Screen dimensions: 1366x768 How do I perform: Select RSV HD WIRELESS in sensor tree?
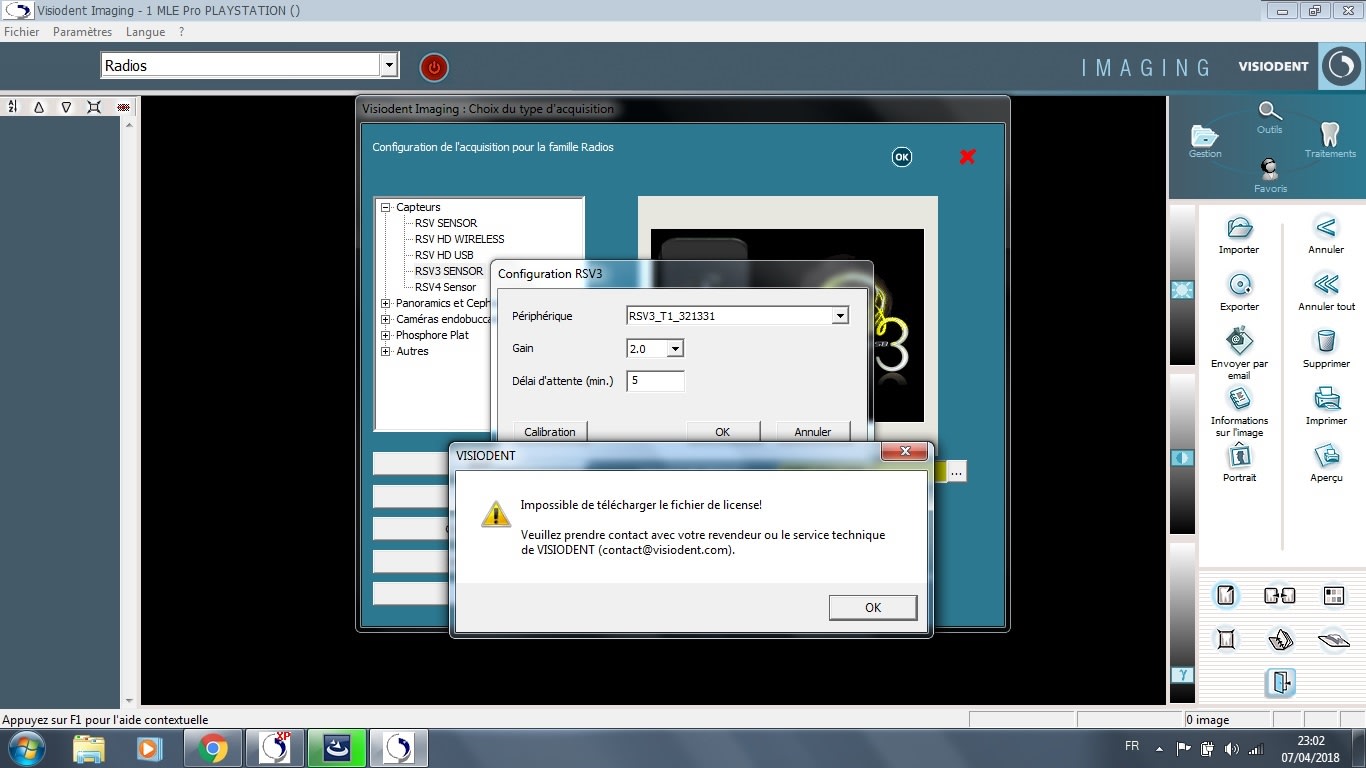pyautogui.click(x=459, y=239)
